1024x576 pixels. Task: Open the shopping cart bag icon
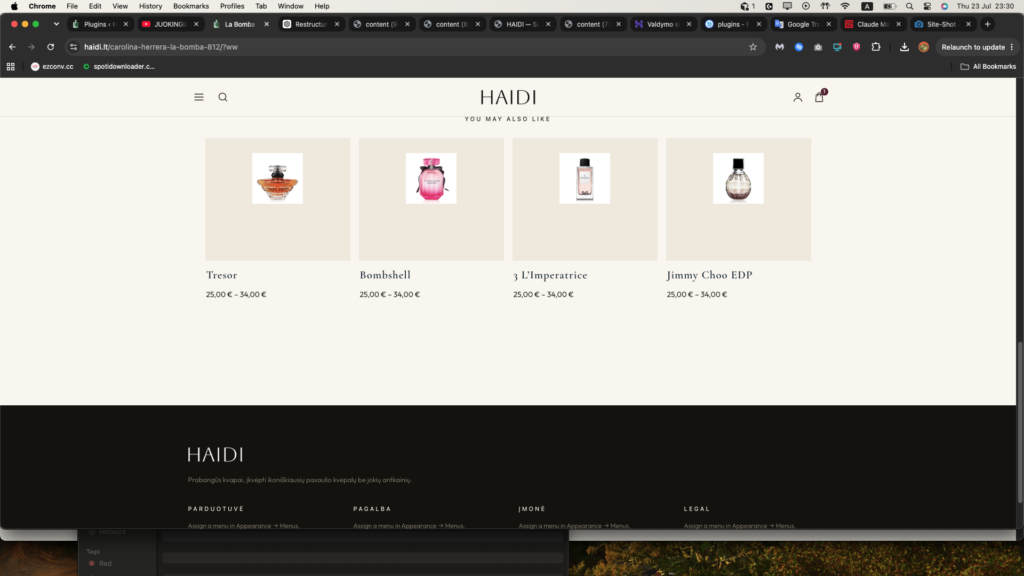point(819,97)
